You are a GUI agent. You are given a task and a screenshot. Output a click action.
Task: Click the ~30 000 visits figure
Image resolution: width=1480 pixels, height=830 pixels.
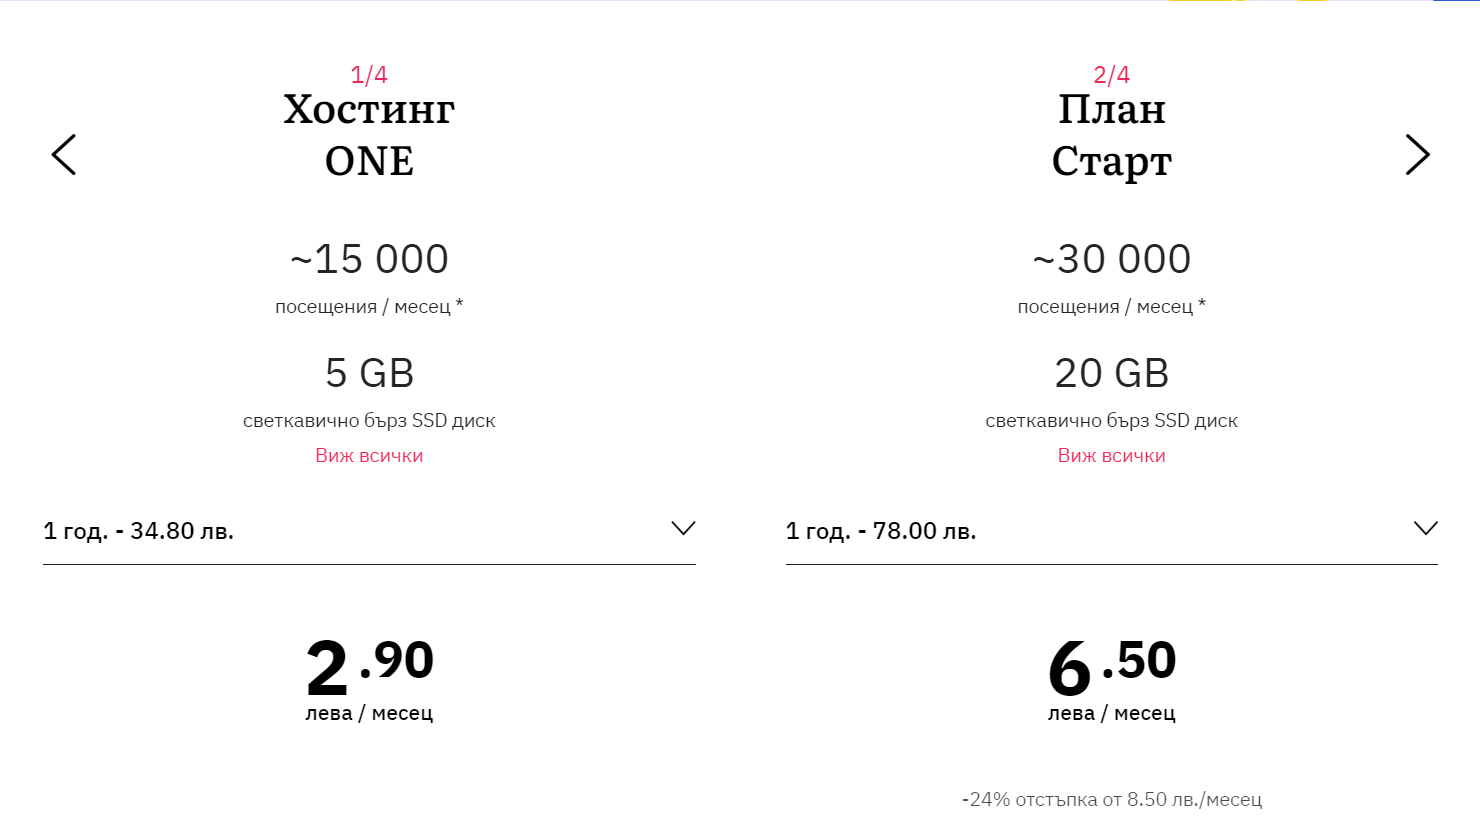tap(1111, 260)
